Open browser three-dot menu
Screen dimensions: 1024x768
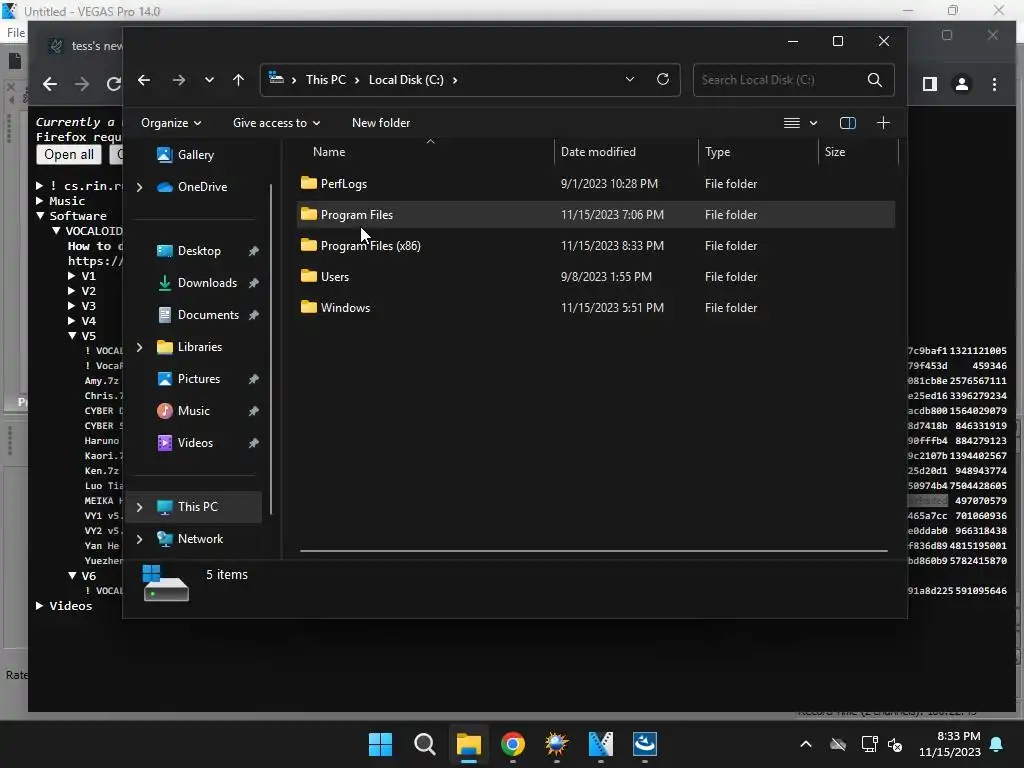pyautogui.click(x=995, y=84)
